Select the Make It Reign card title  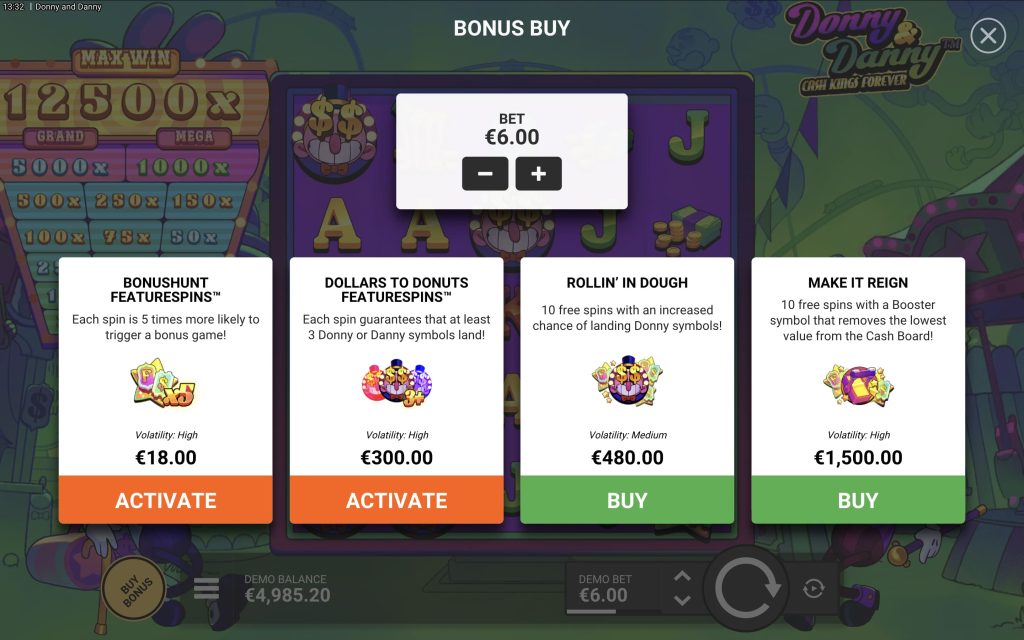[x=858, y=283]
